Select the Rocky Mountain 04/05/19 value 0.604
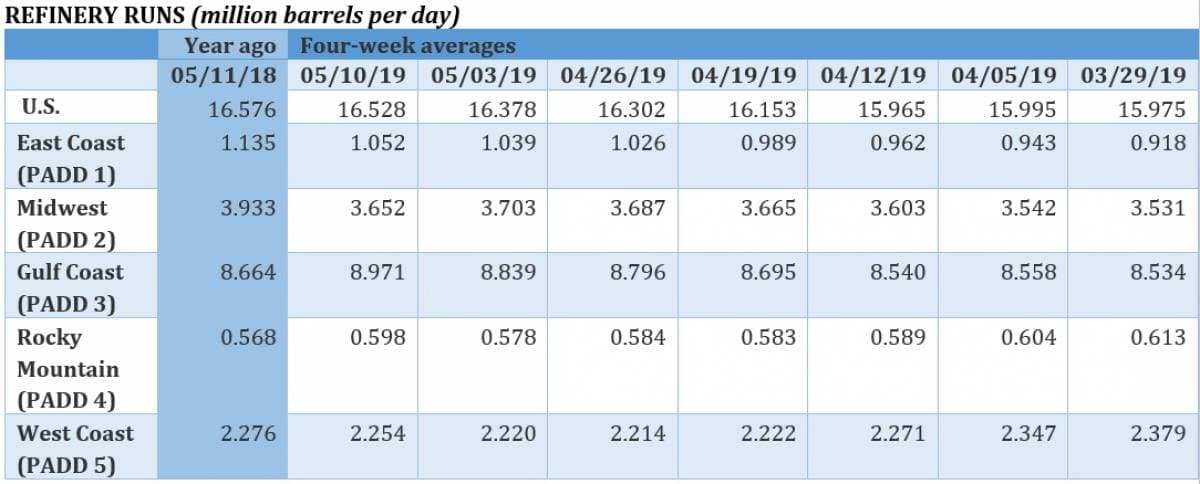This screenshot has width=1200, height=484. [x=1029, y=338]
